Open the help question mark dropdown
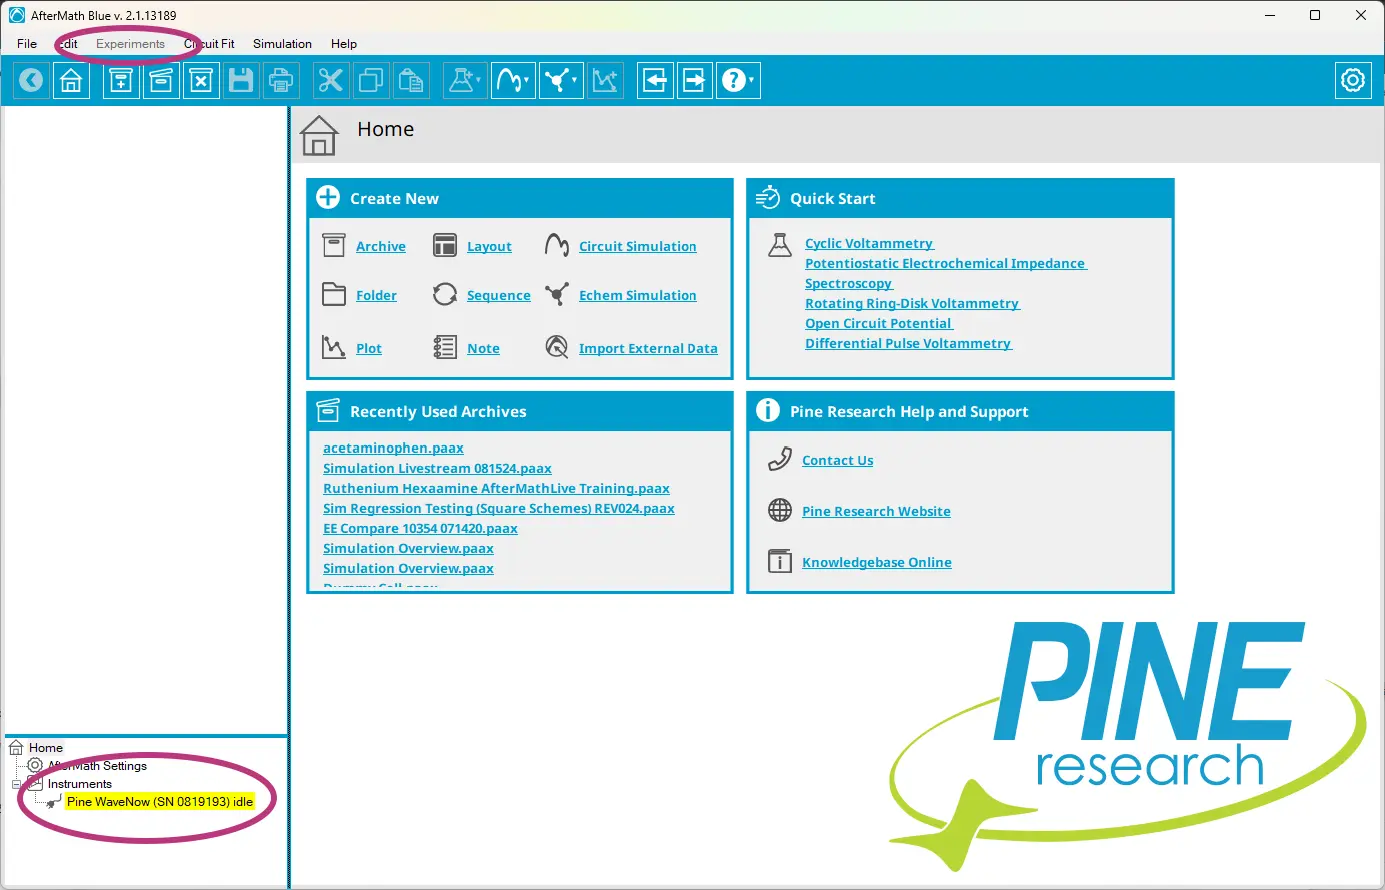Viewport: 1385px width, 890px height. [738, 80]
